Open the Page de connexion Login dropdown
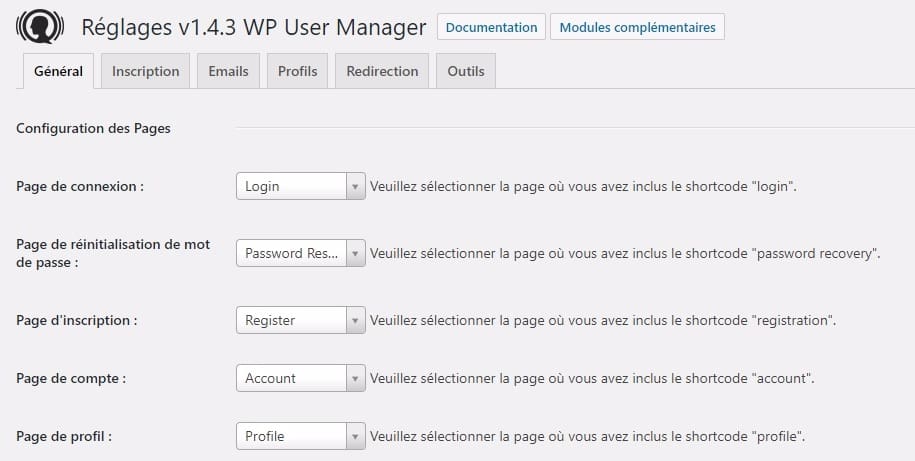Screen dimensions: 915x461 (x=301, y=186)
